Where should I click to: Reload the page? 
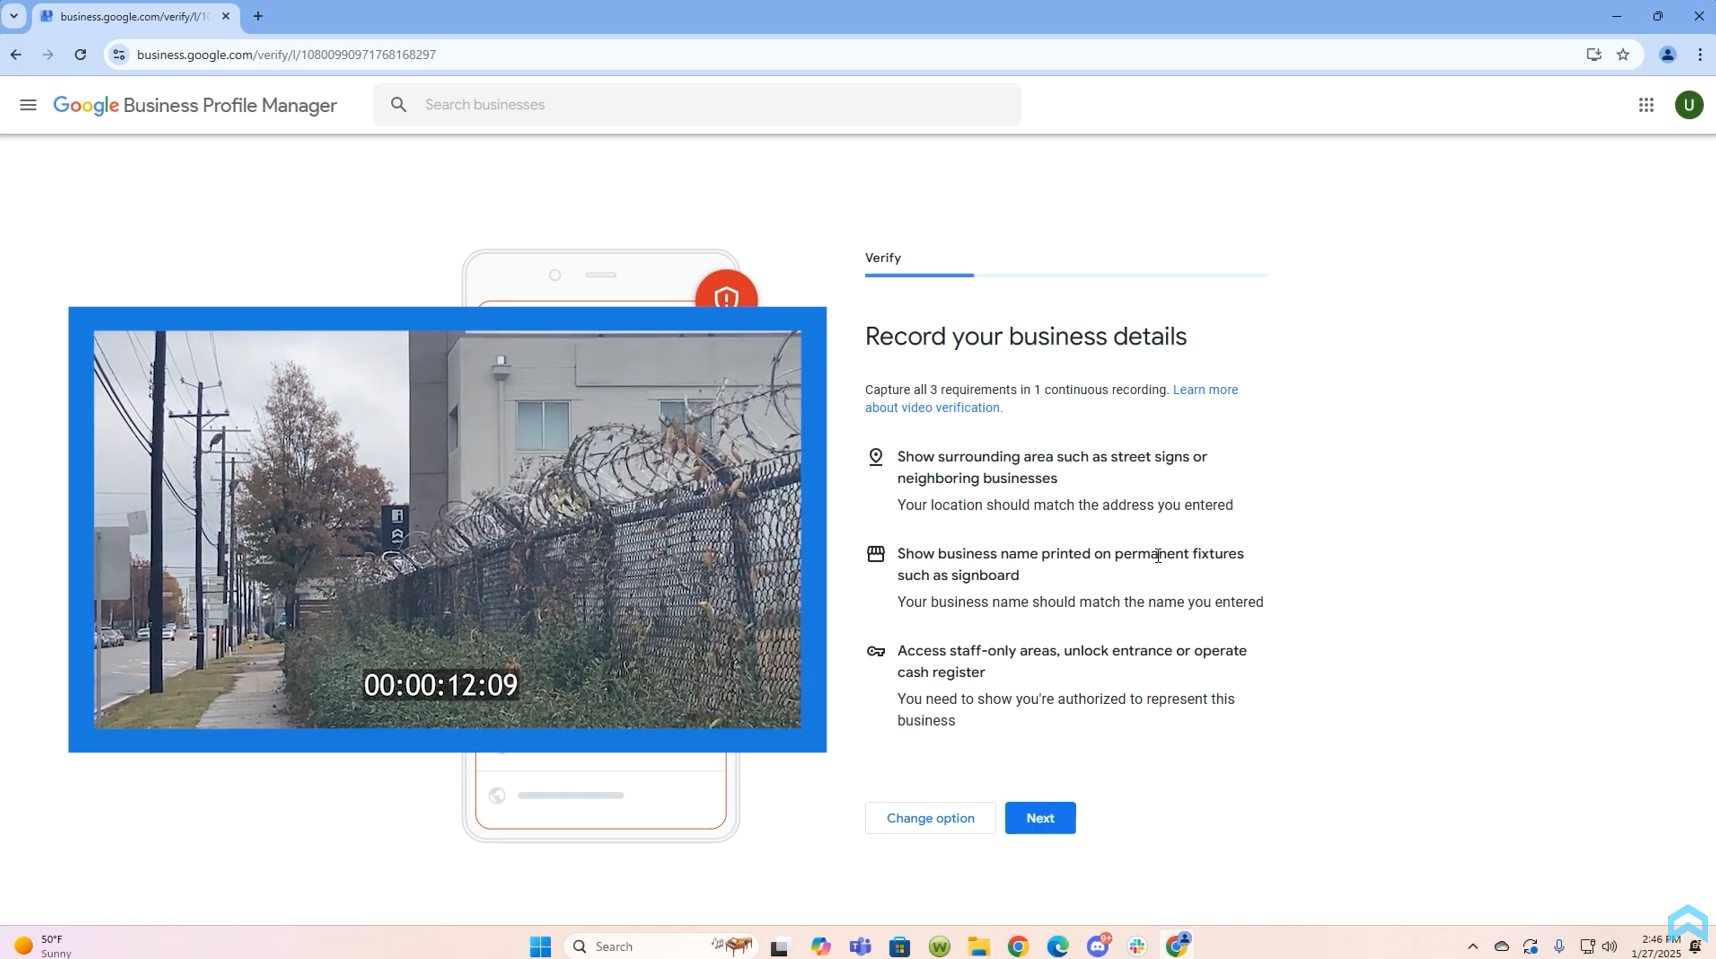[80, 55]
